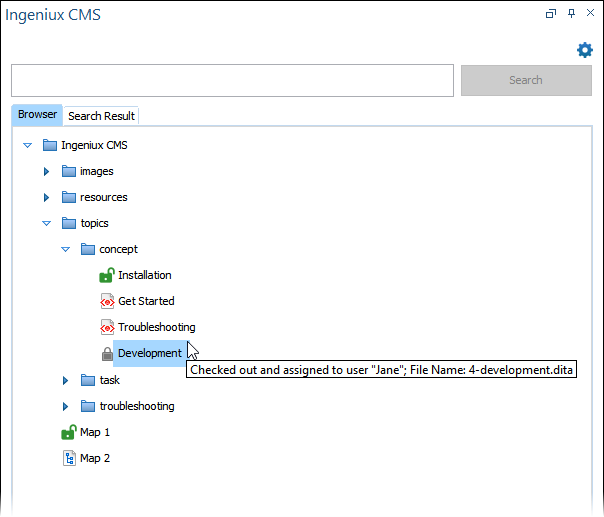Screen dimensions: 604x517
Task: Click the gray lock icon beside Development
Action: click(107, 354)
